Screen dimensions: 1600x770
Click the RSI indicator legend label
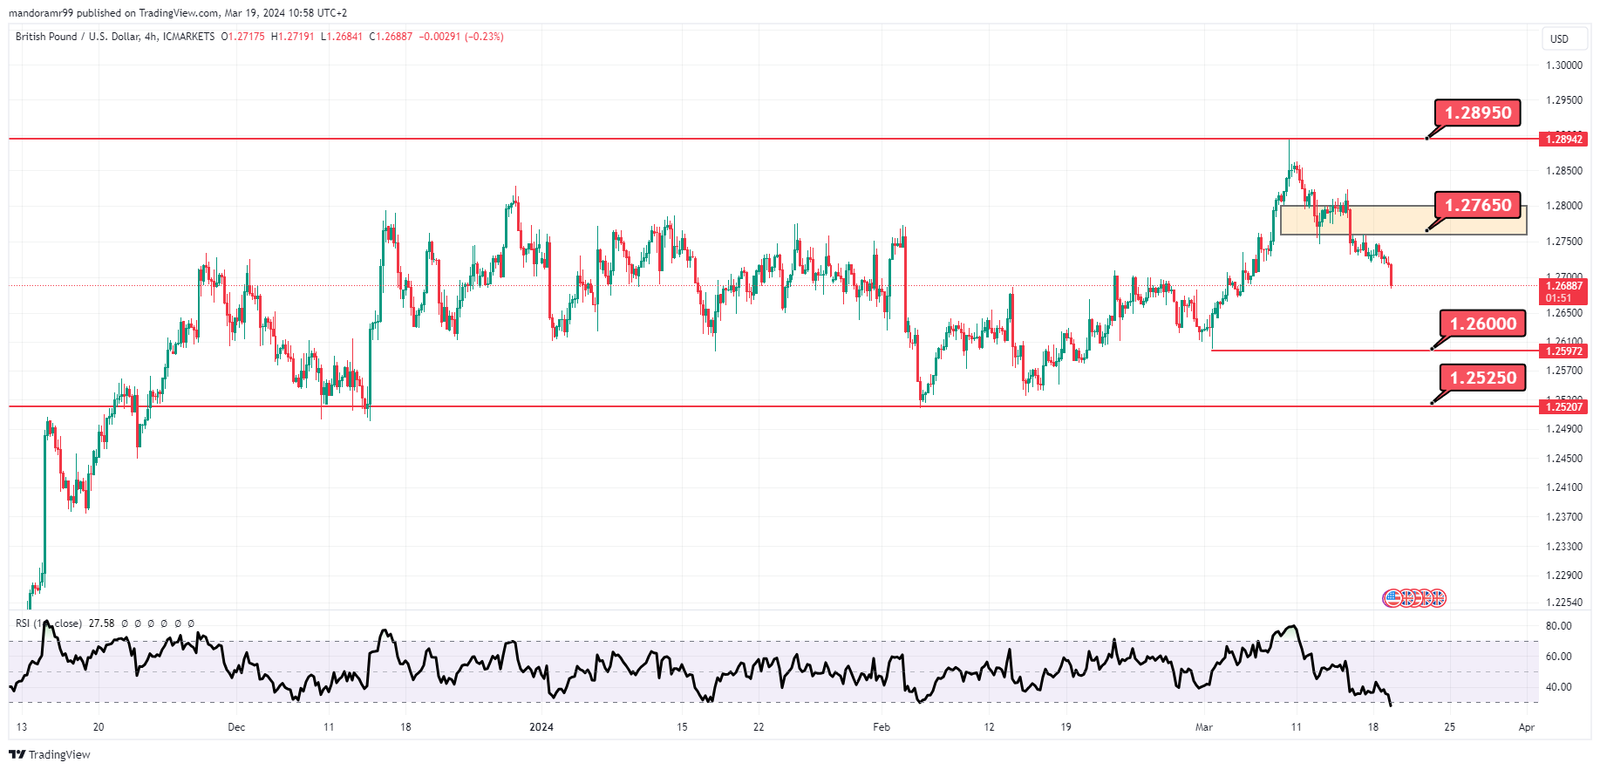(x=48, y=623)
